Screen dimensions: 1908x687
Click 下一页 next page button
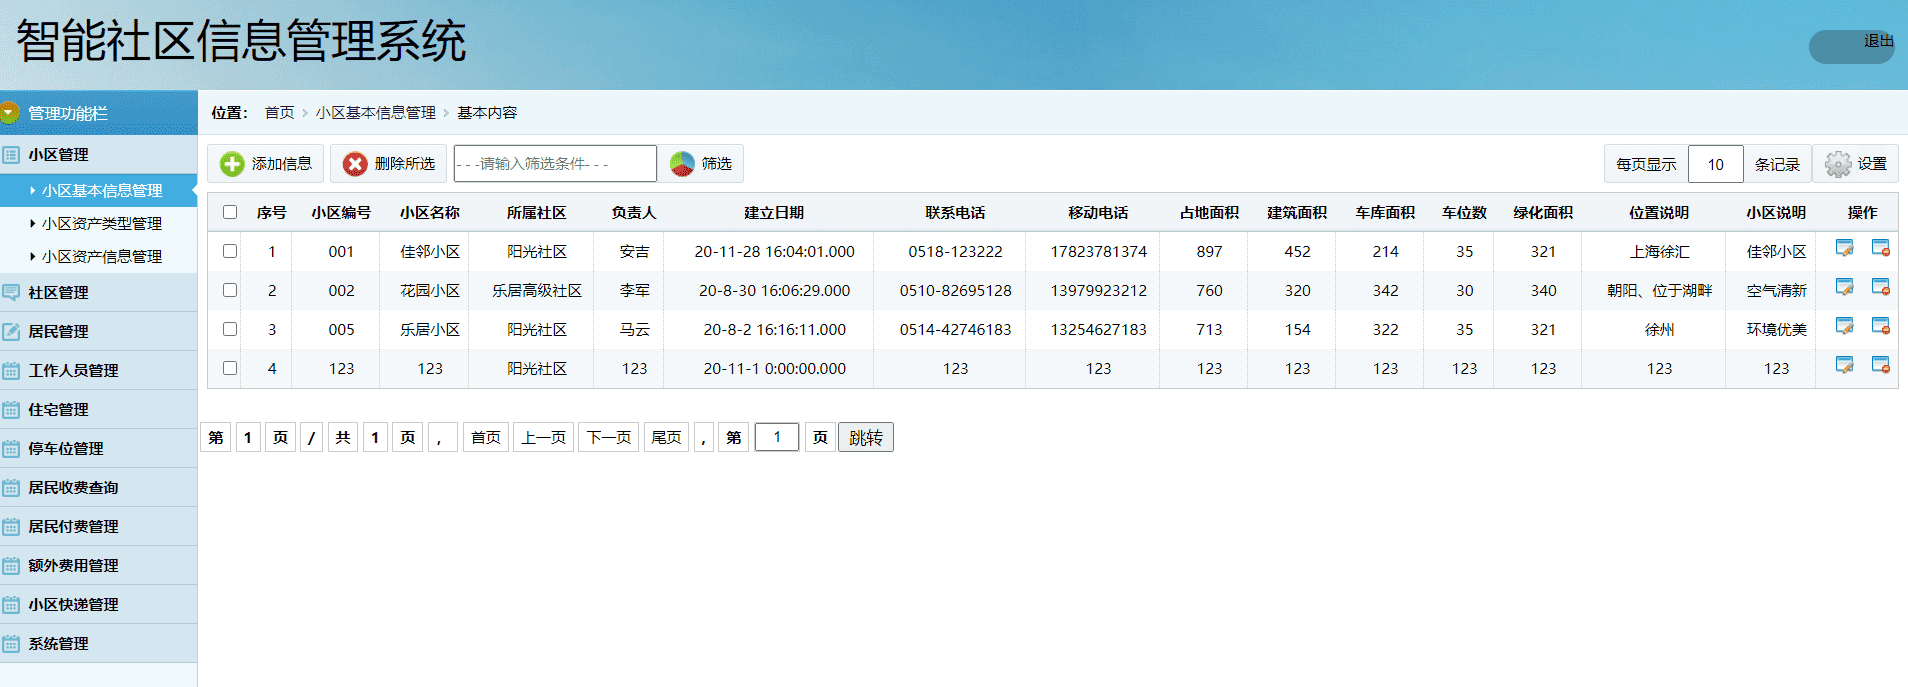coord(609,438)
